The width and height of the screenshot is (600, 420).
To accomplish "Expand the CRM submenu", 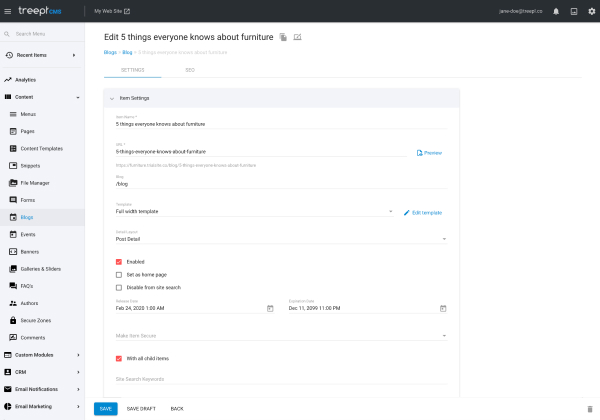I will 78,372.
